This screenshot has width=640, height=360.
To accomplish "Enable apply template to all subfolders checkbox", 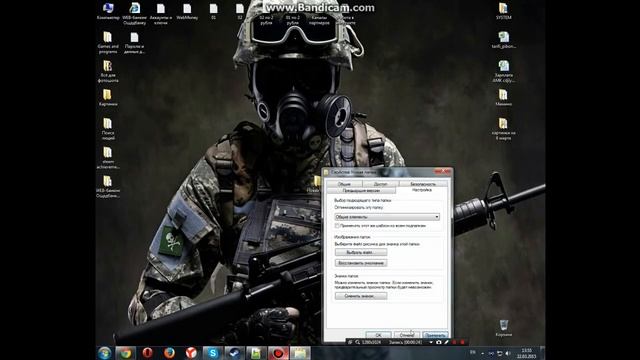I will coord(337,226).
